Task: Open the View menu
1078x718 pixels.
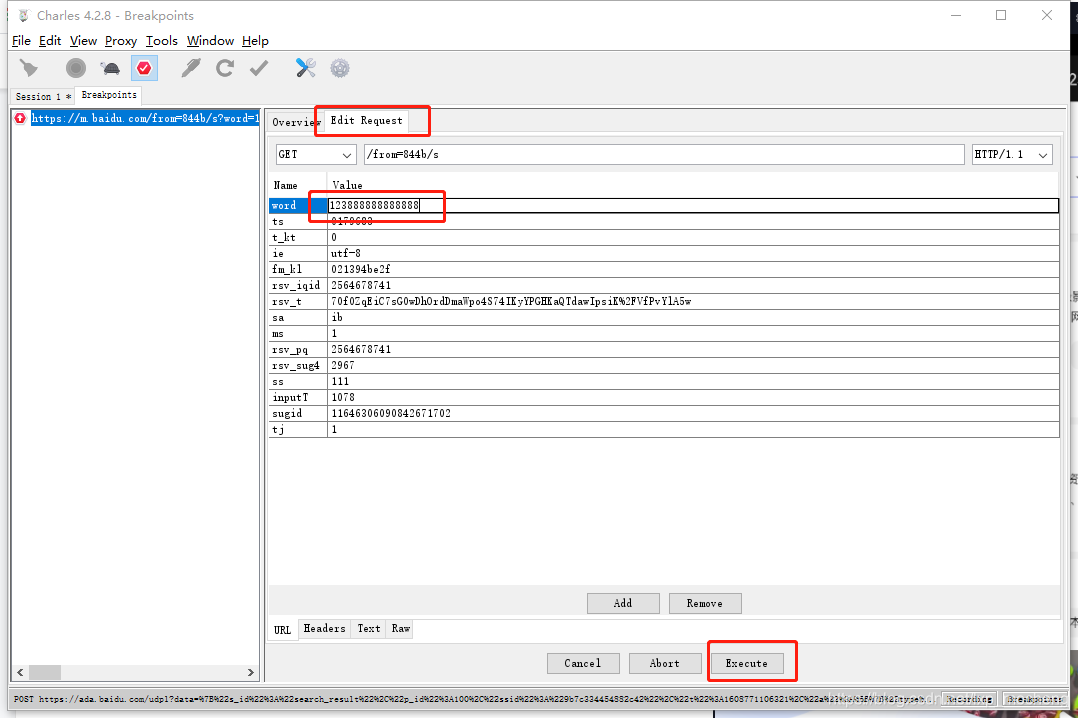Action: [x=83, y=41]
